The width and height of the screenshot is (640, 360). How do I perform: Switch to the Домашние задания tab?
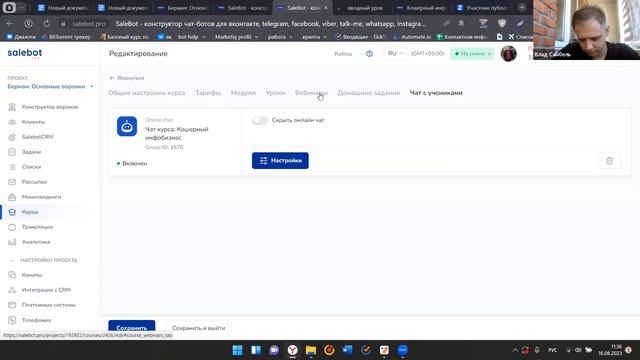(369, 93)
